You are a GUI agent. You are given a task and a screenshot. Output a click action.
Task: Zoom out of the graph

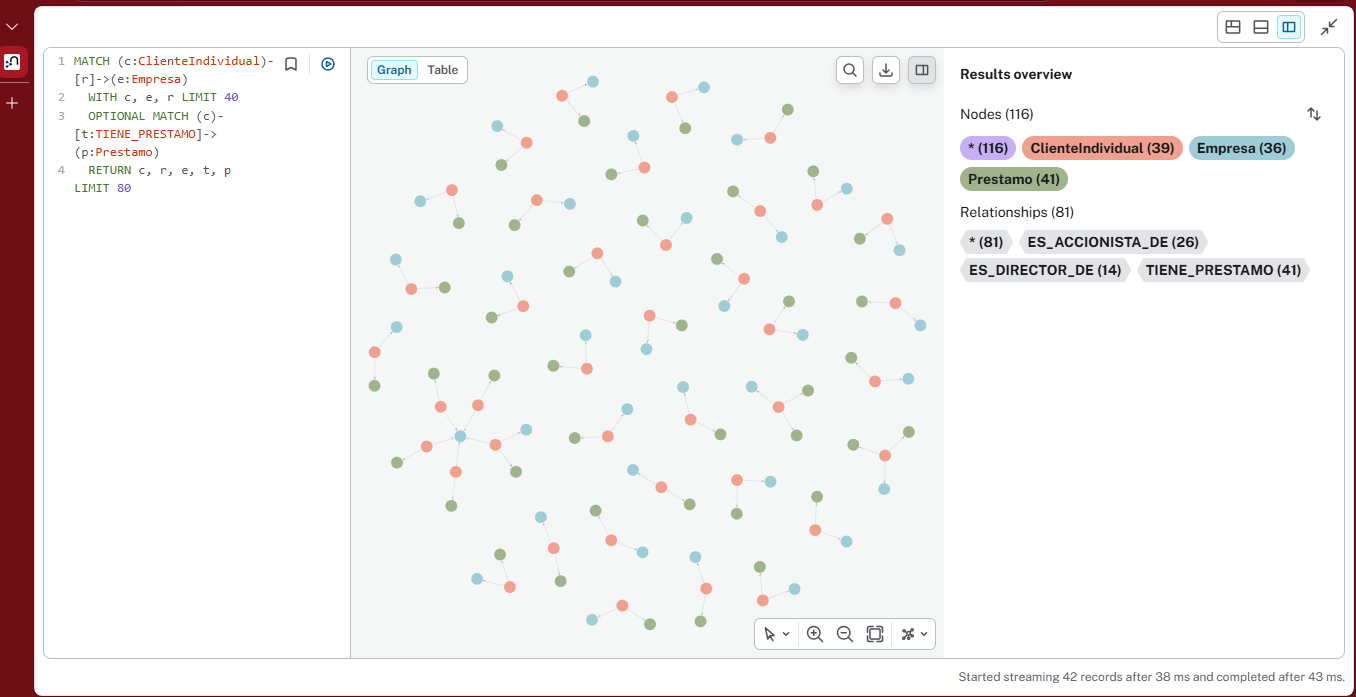[845, 634]
